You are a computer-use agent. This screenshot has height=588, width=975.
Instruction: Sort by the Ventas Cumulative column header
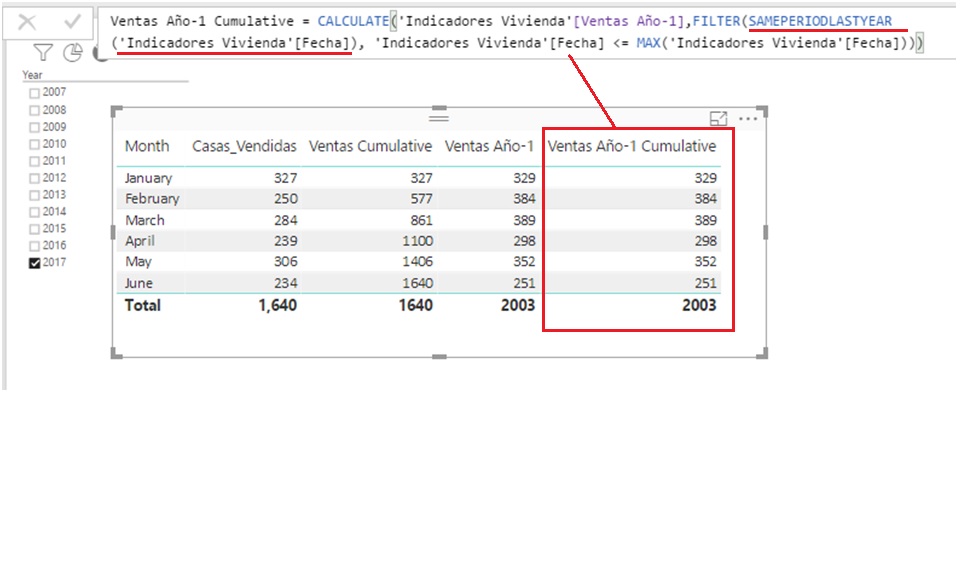371,146
